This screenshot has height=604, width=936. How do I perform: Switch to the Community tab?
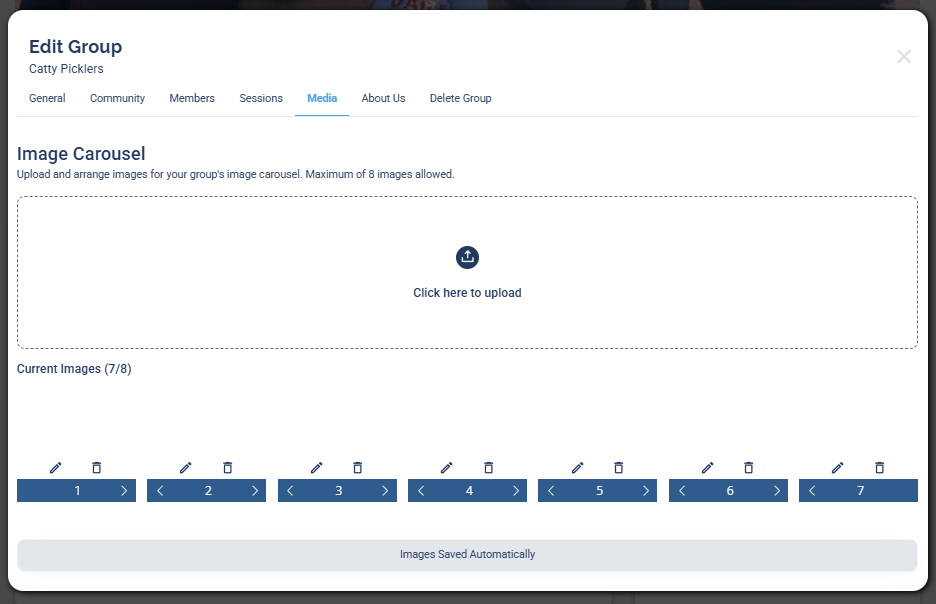click(118, 98)
